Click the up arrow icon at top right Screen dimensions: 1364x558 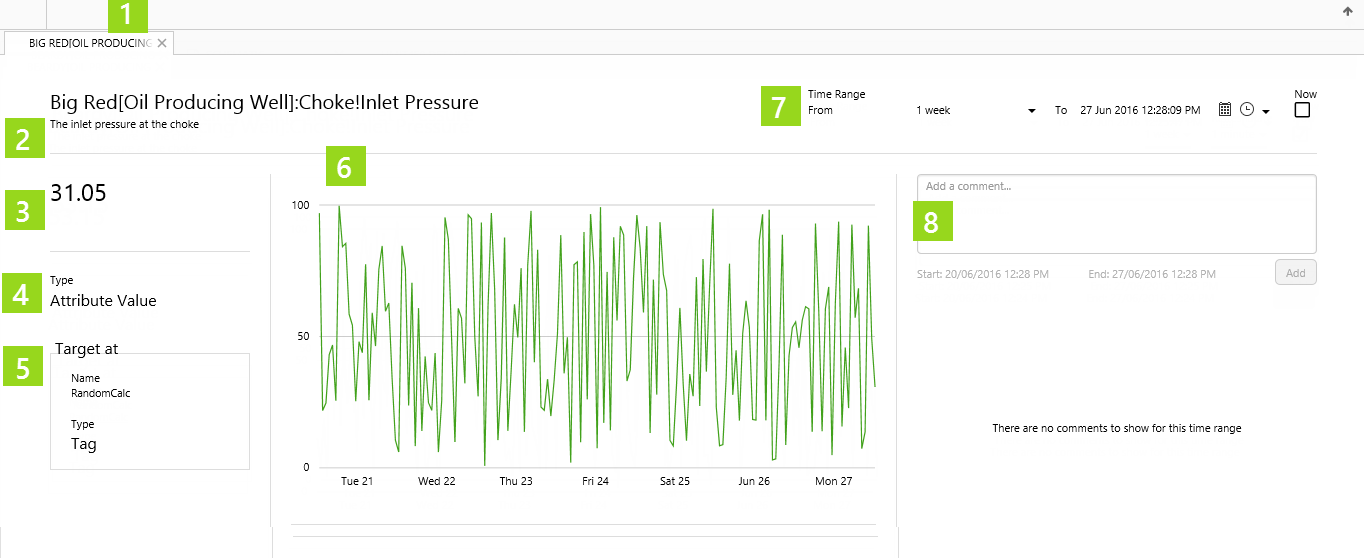(1347, 12)
